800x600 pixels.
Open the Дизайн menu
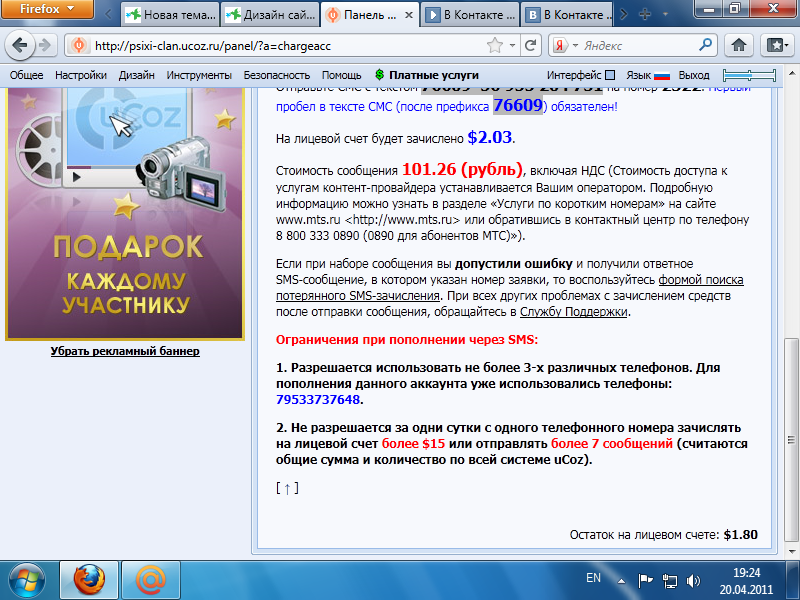tap(137, 76)
